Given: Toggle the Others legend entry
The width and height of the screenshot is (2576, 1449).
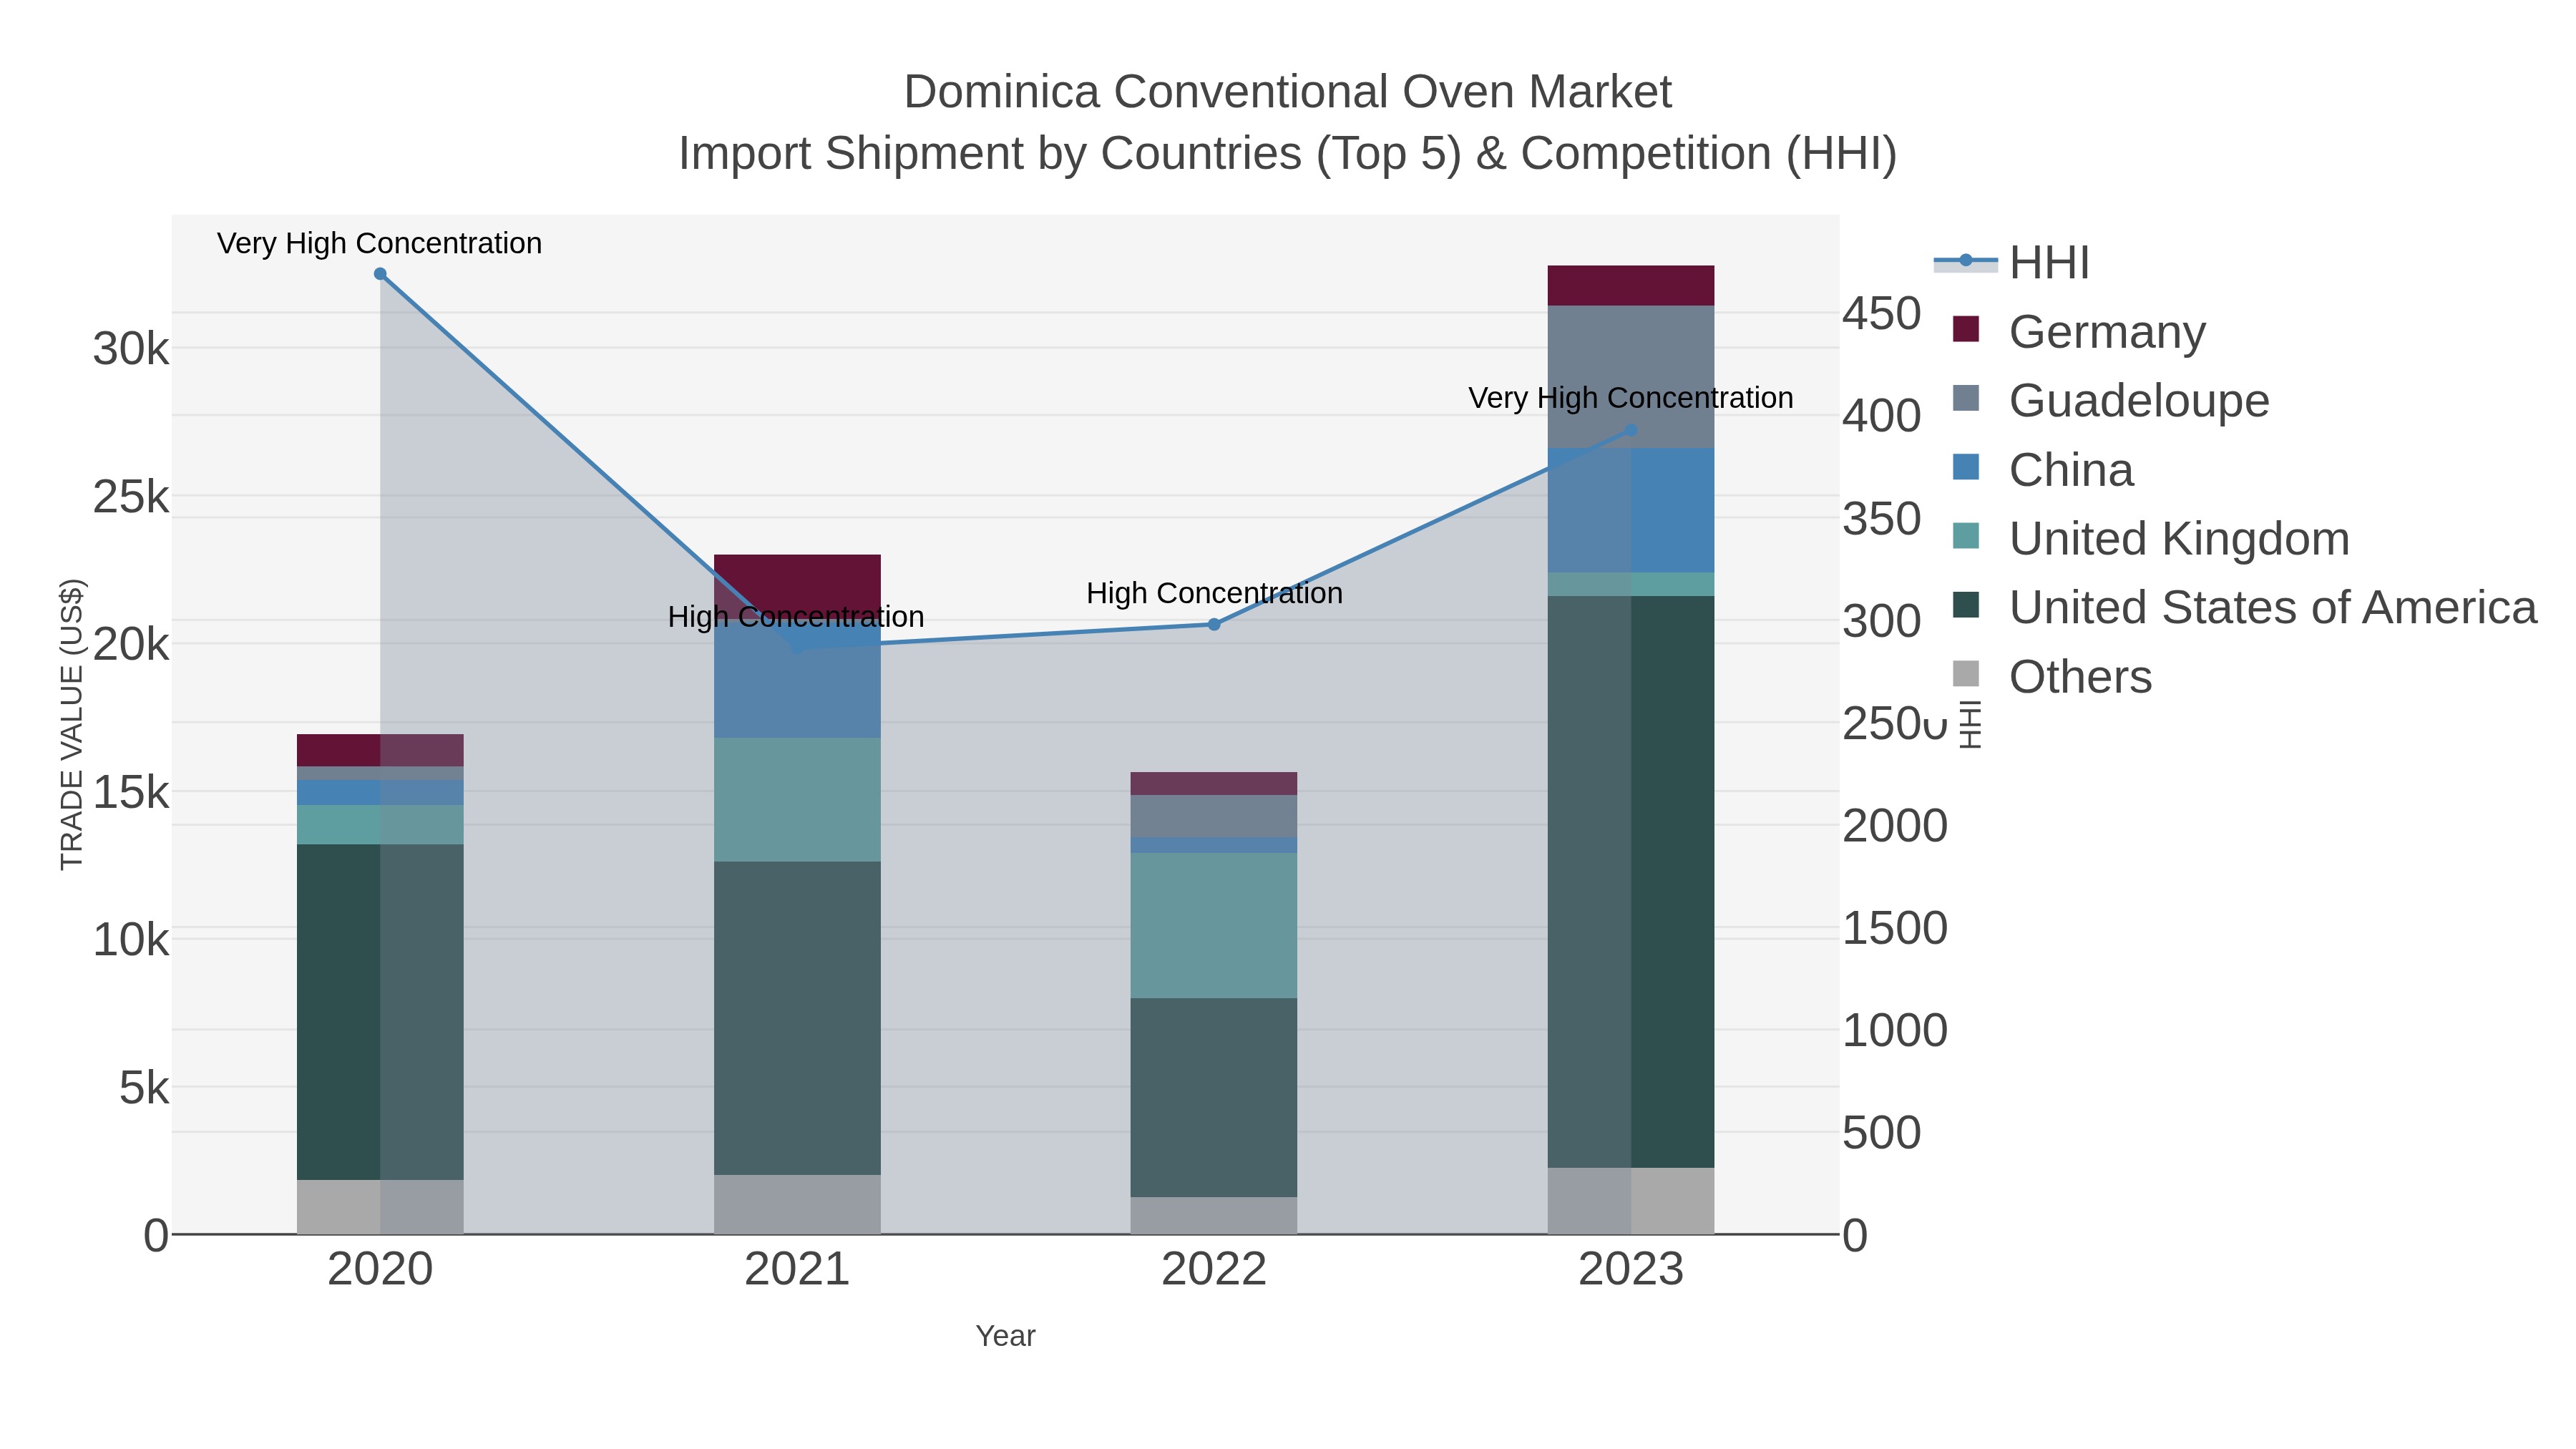Looking at the screenshot, I should click(x=2052, y=676).
